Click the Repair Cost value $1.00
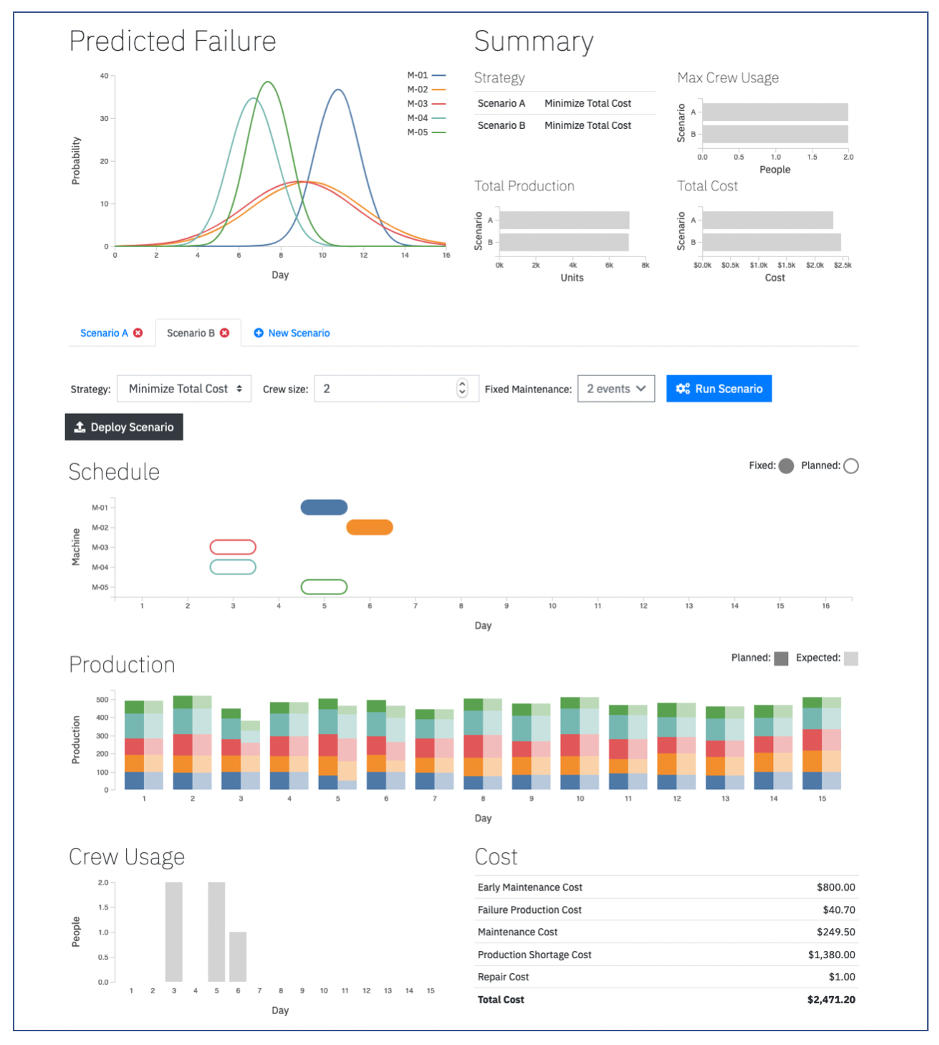 tap(842, 976)
